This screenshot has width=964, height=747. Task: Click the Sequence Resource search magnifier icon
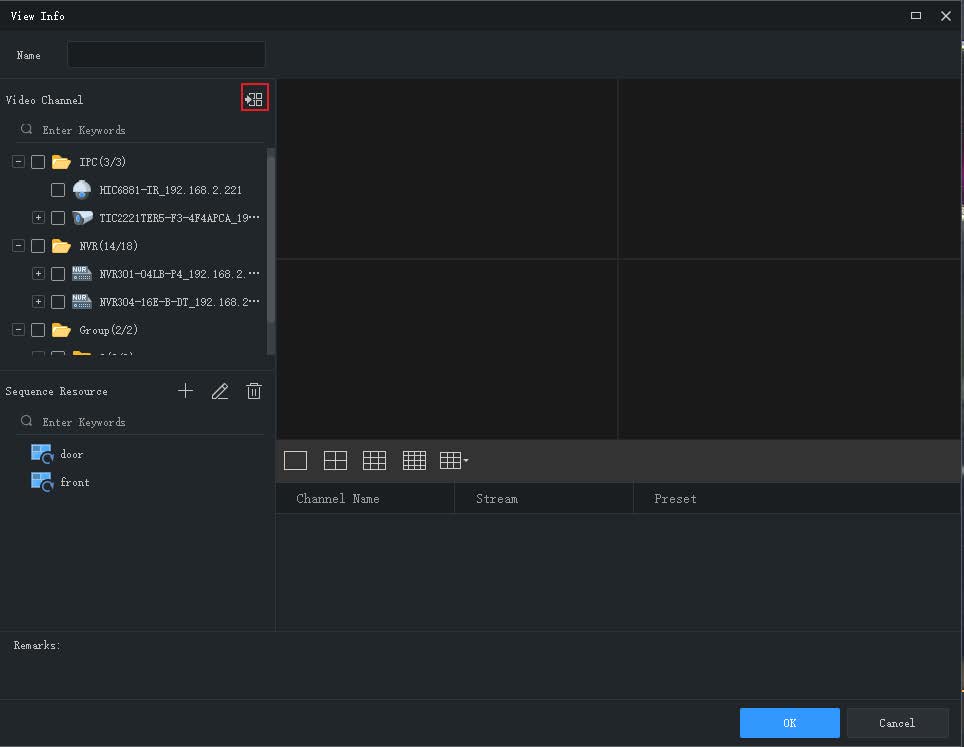26,421
